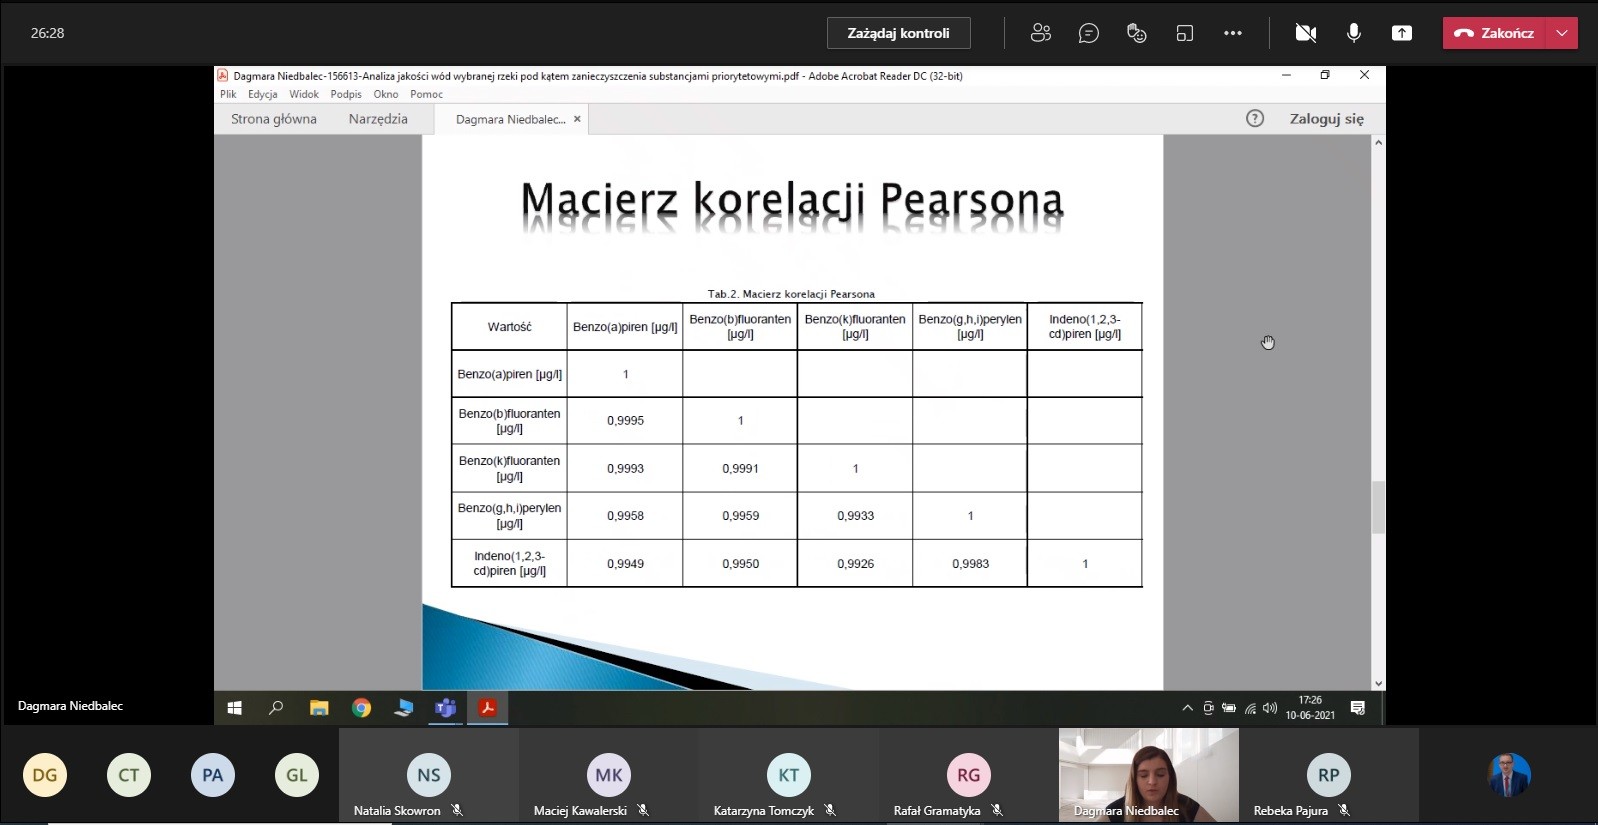This screenshot has width=1598, height=825.
Task: Turn on the camera
Action: point(1306,33)
